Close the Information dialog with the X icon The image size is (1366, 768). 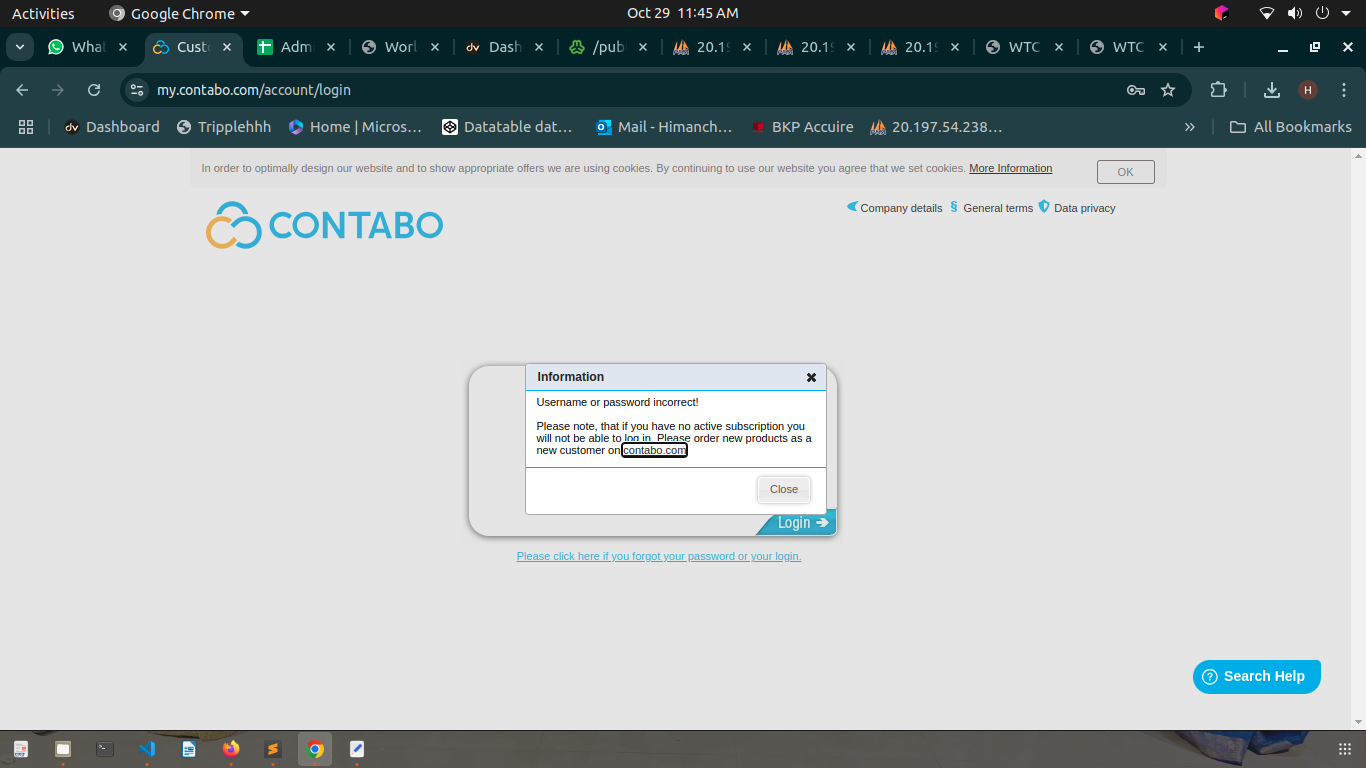coord(811,377)
